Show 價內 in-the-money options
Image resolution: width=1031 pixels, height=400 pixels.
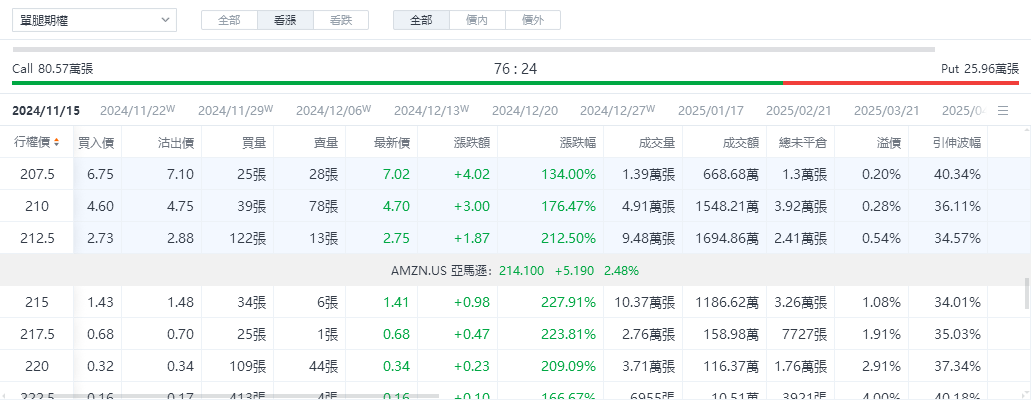point(477,20)
